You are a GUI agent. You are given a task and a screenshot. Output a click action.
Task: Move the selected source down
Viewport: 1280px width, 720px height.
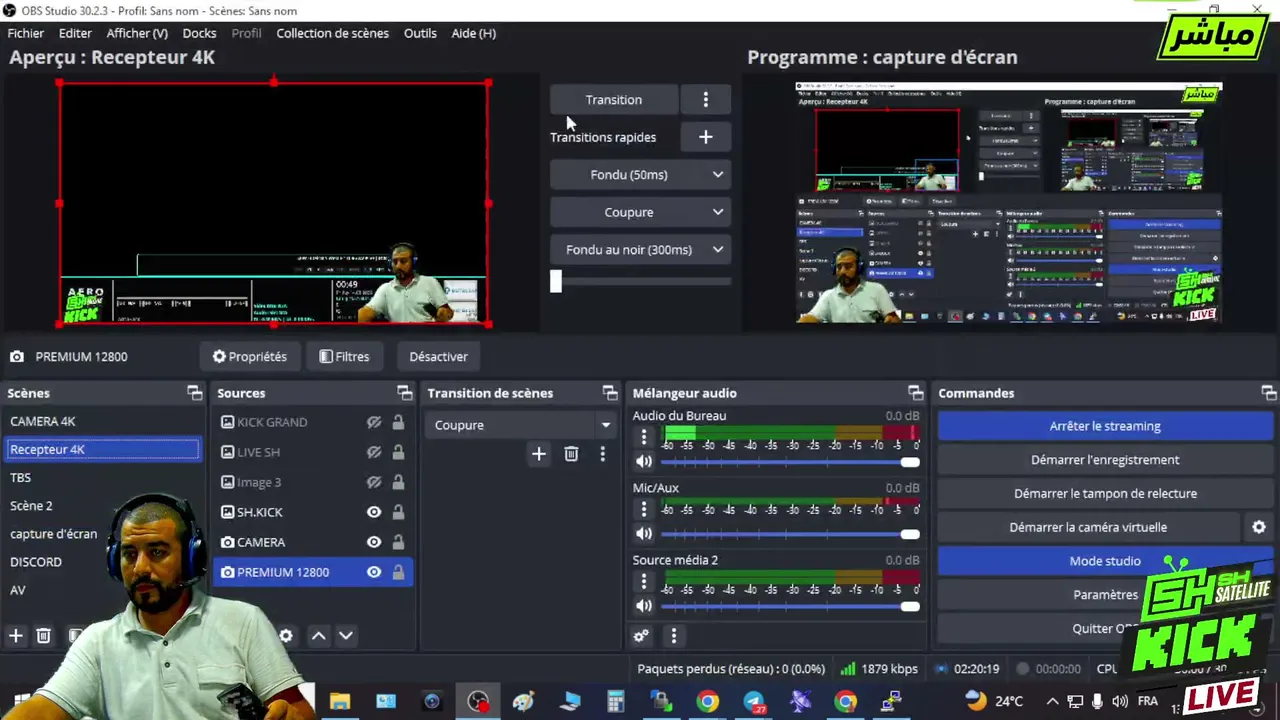346,636
